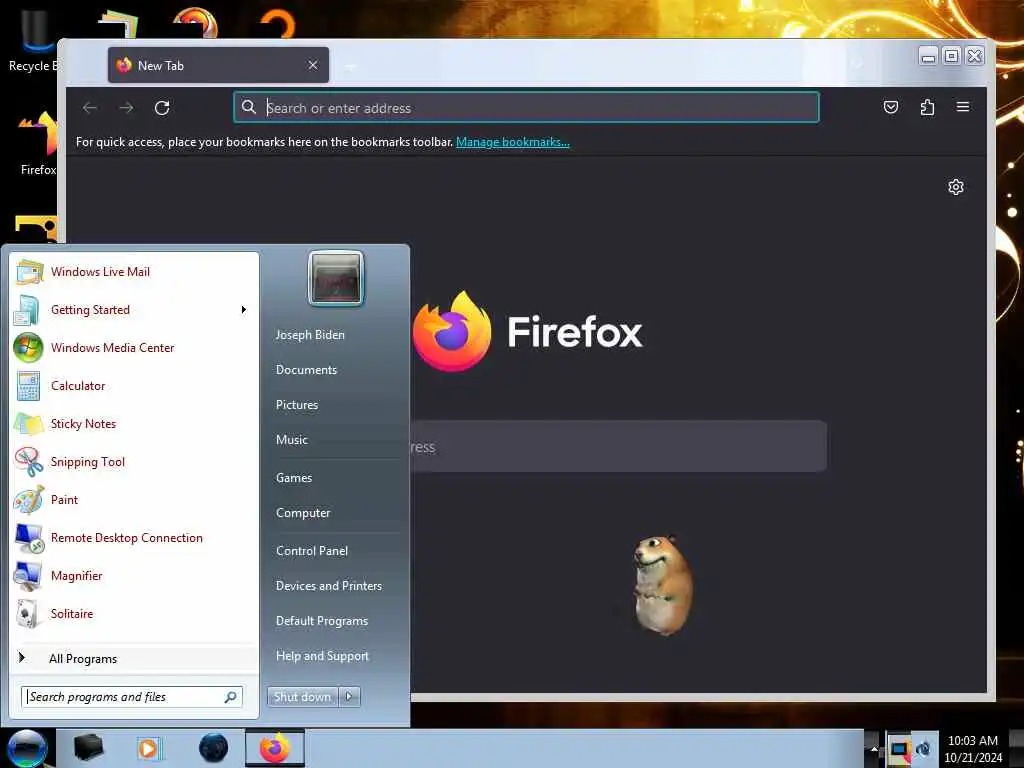Open Games from Start menu
The width and height of the screenshot is (1024, 768).
pos(294,478)
